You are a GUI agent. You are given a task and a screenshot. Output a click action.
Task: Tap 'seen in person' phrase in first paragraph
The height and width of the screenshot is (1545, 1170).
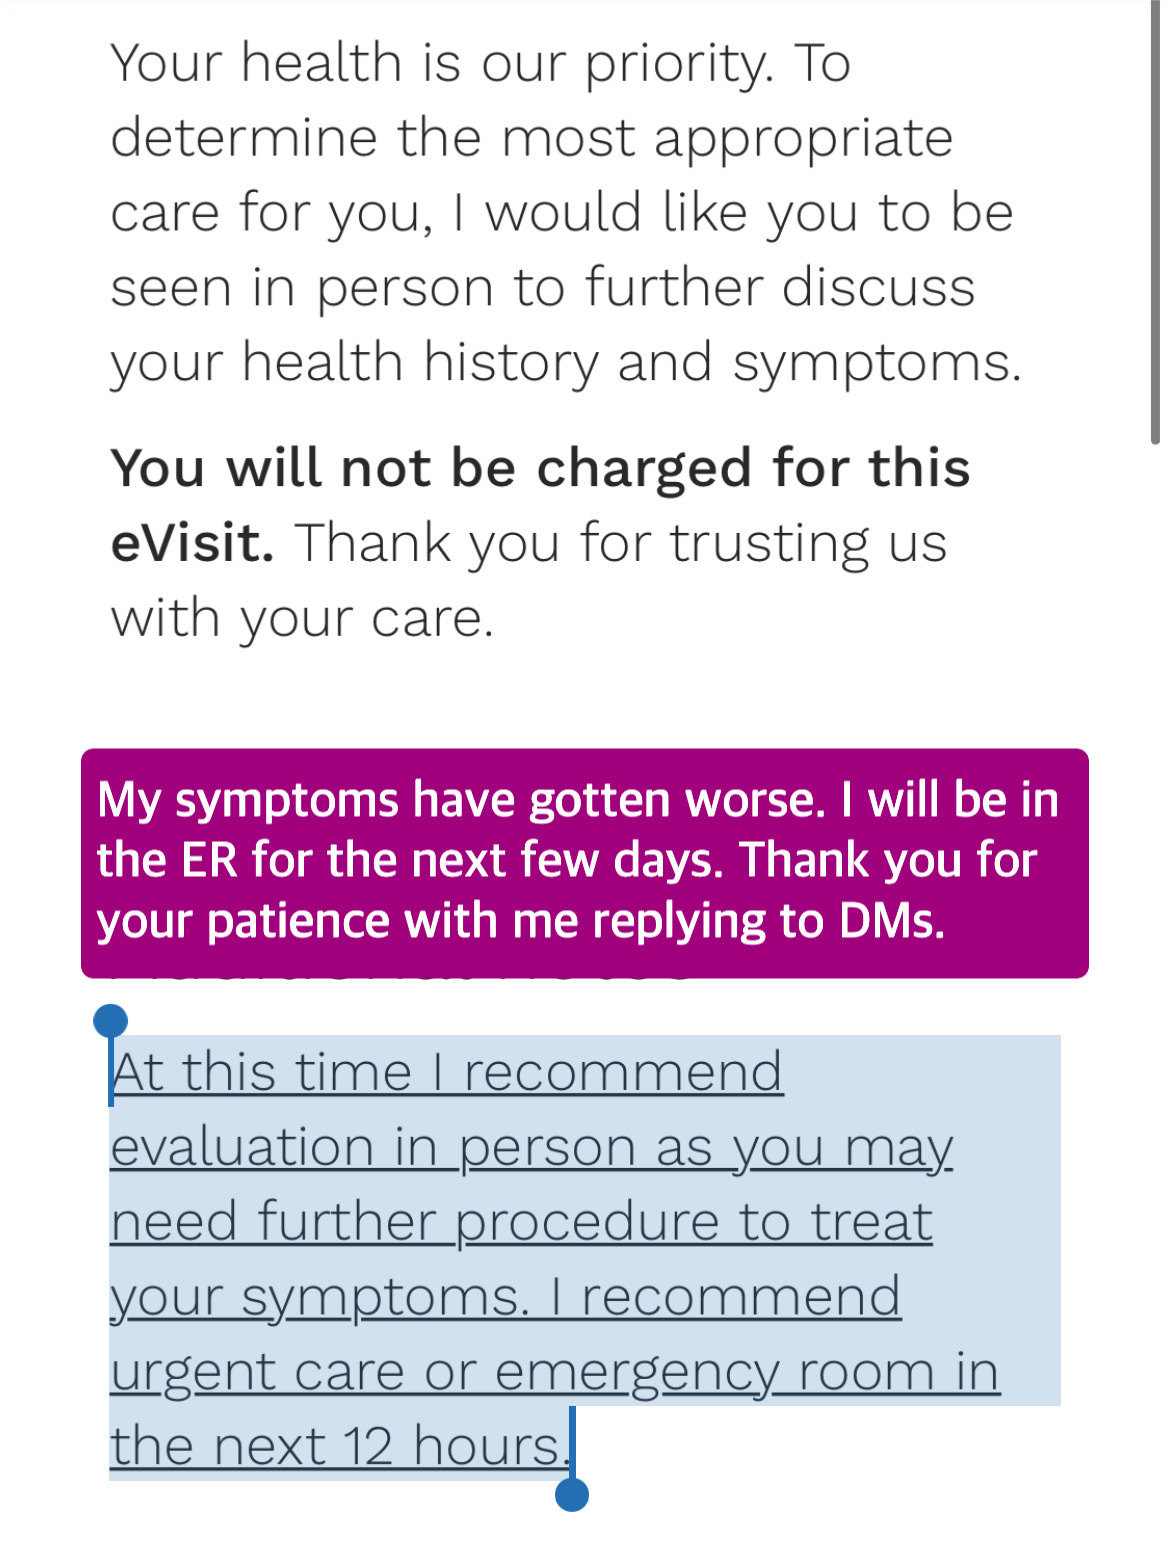tap(302, 288)
